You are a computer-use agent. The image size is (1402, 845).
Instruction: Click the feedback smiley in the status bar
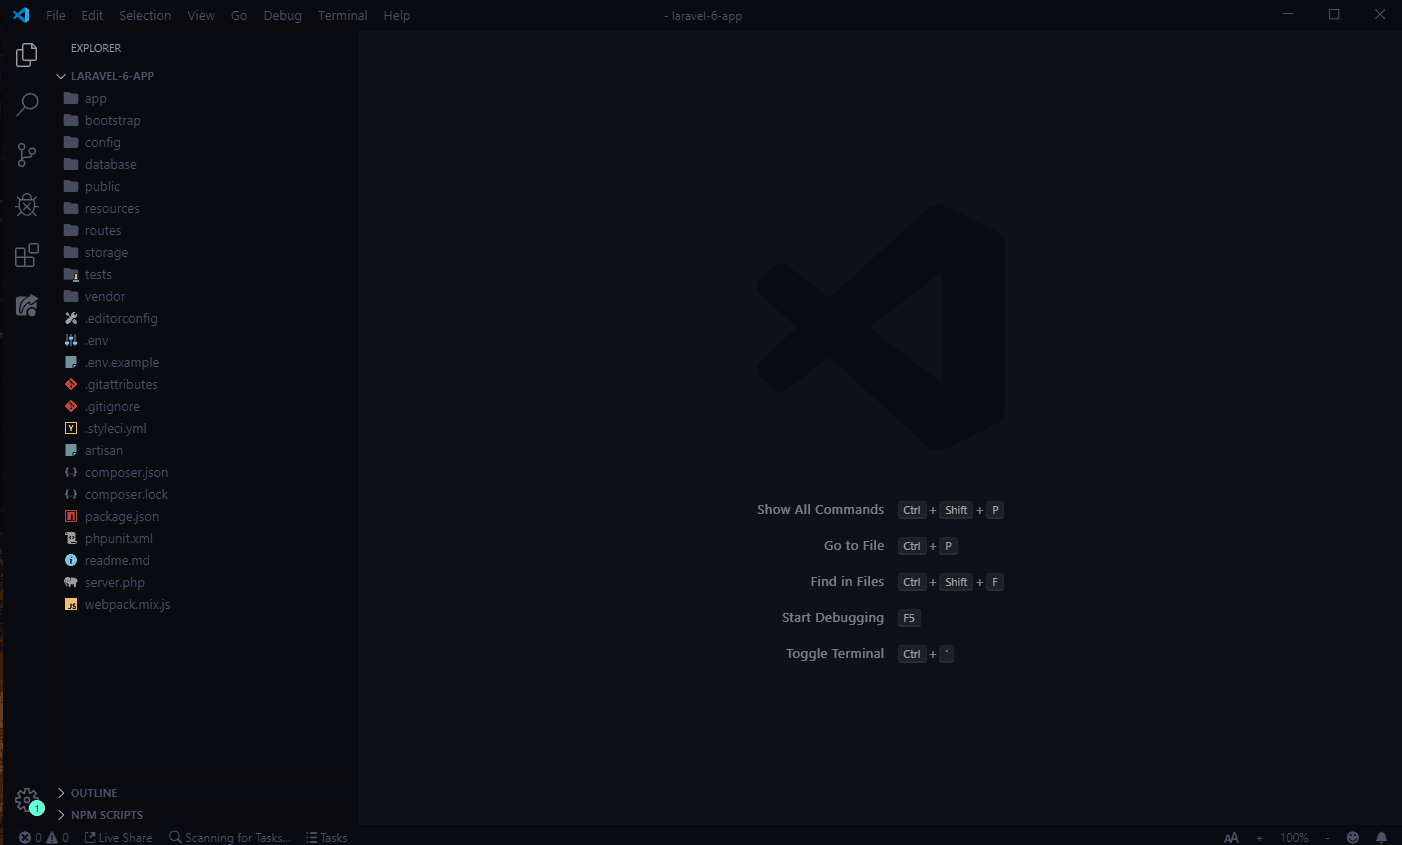click(1352, 837)
